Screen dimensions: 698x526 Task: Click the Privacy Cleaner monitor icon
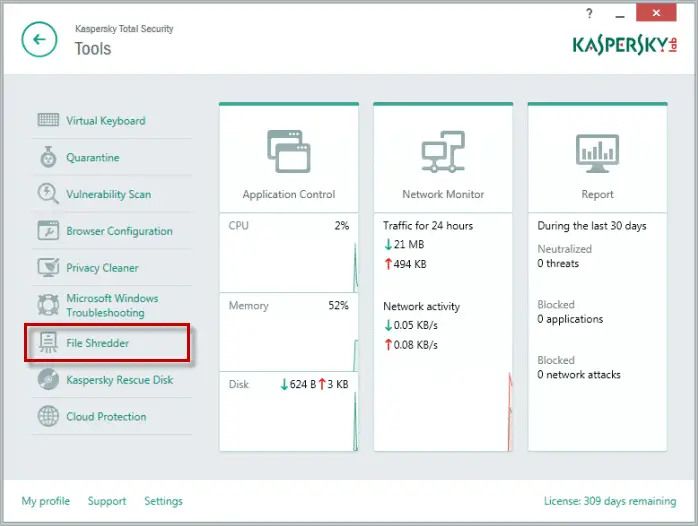pyautogui.click(x=48, y=267)
